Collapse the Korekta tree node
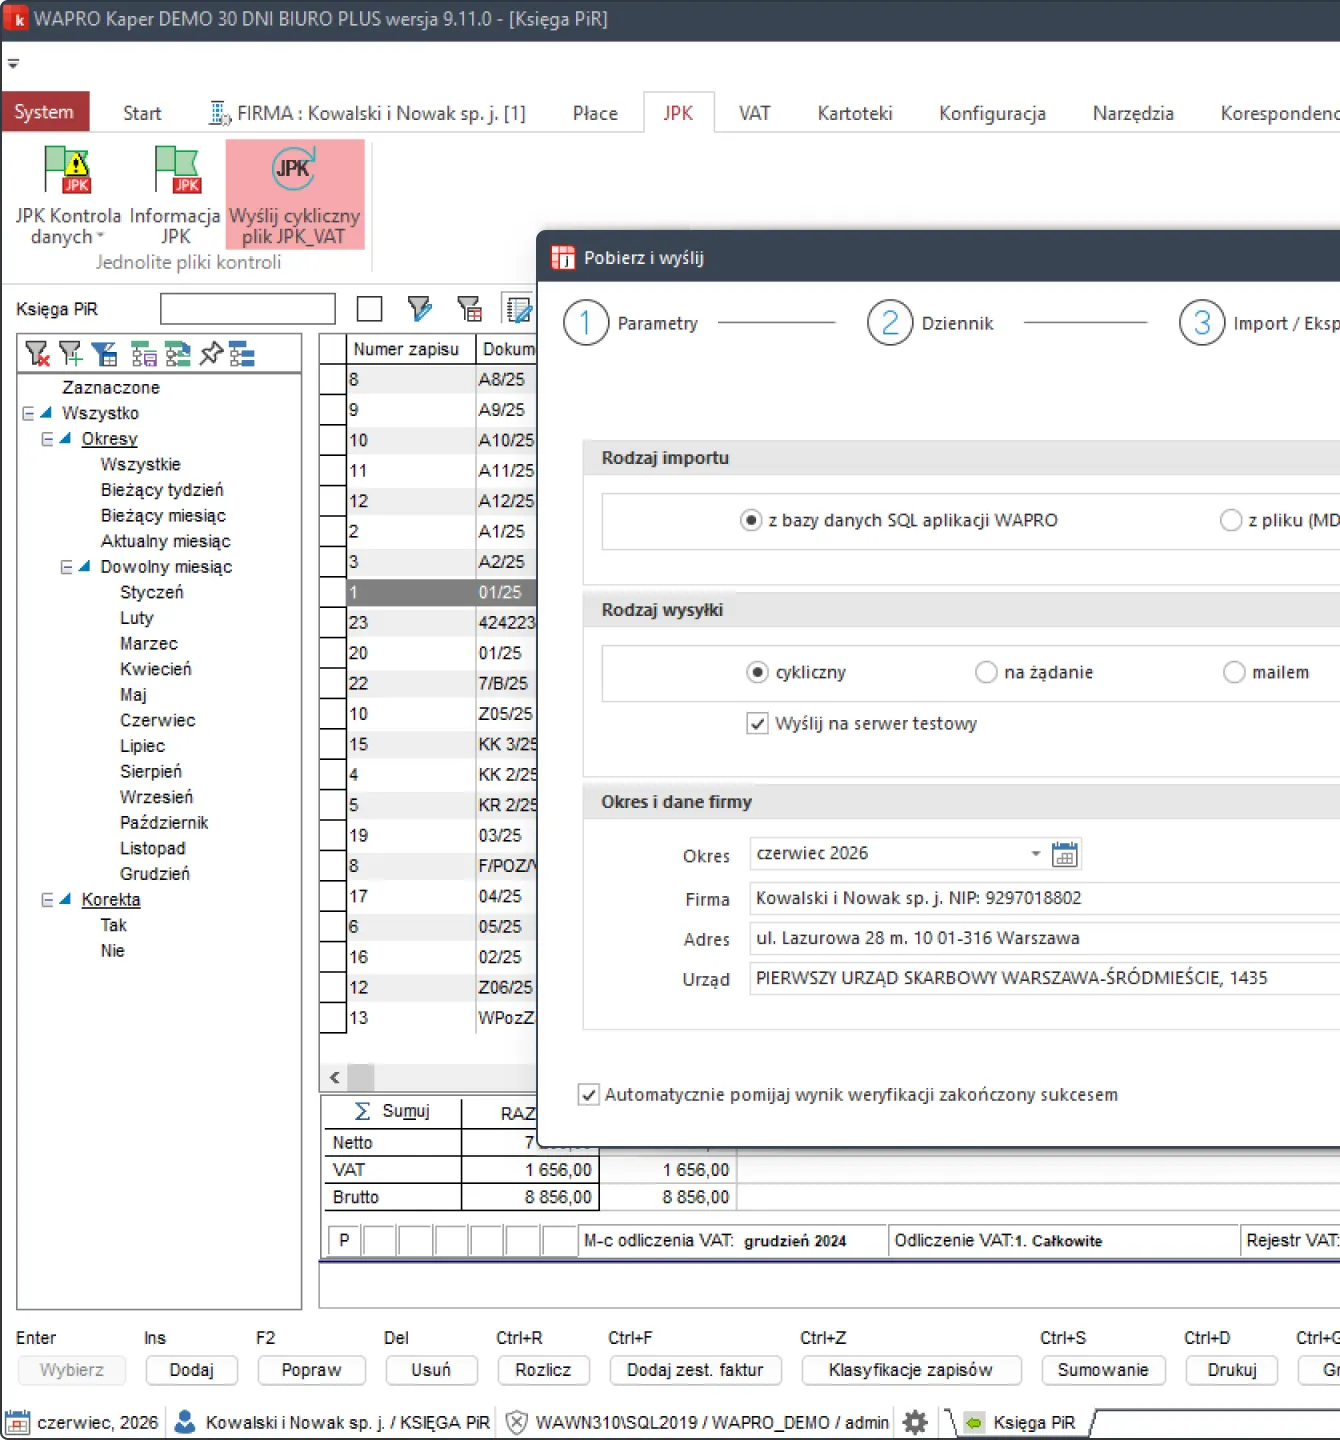Image resolution: width=1340 pixels, height=1440 pixels. click(x=47, y=900)
